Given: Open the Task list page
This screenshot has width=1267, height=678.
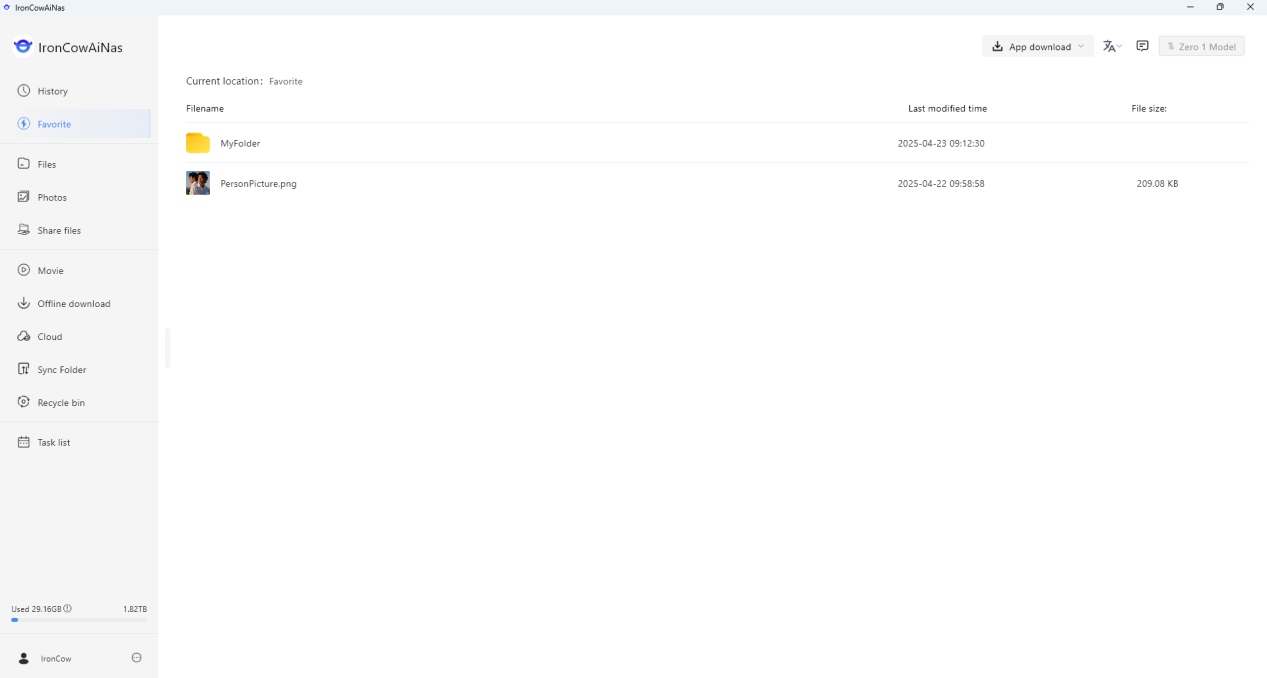Looking at the screenshot, I should [53, 442].
